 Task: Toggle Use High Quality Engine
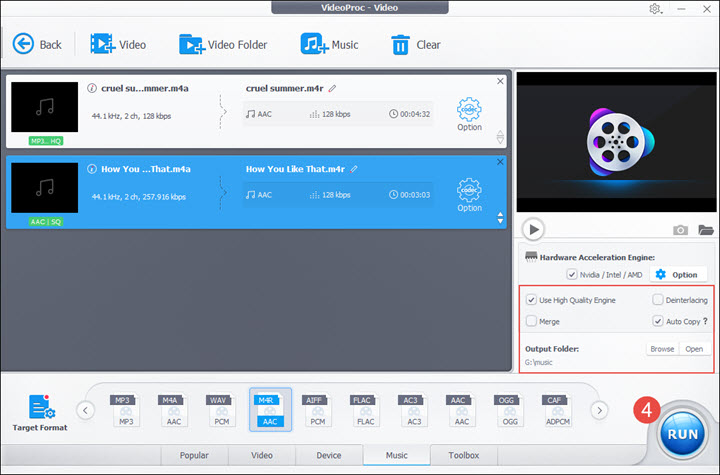pos(531,300)
